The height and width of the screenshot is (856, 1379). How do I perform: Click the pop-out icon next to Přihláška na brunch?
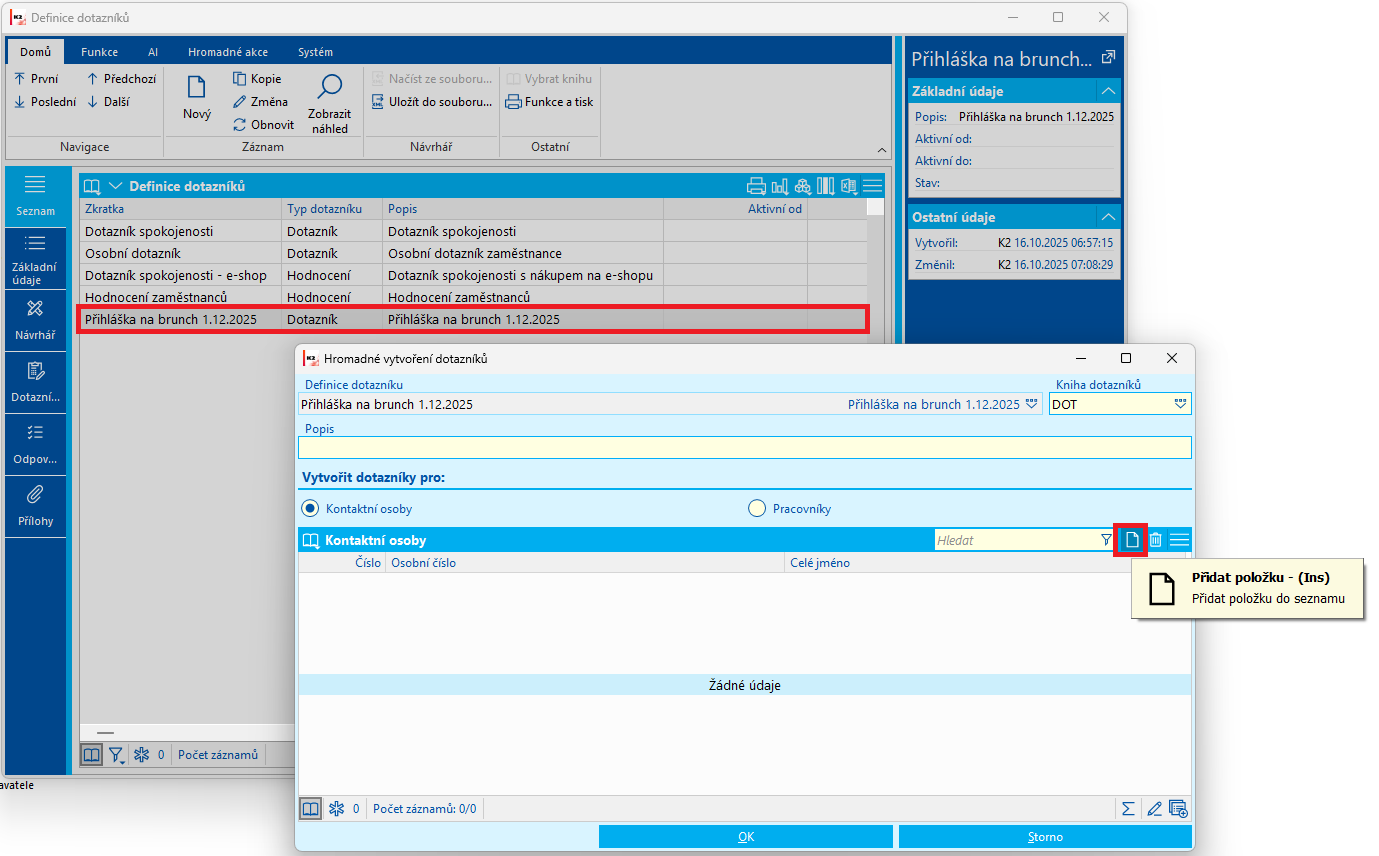tap(1108, 58)
